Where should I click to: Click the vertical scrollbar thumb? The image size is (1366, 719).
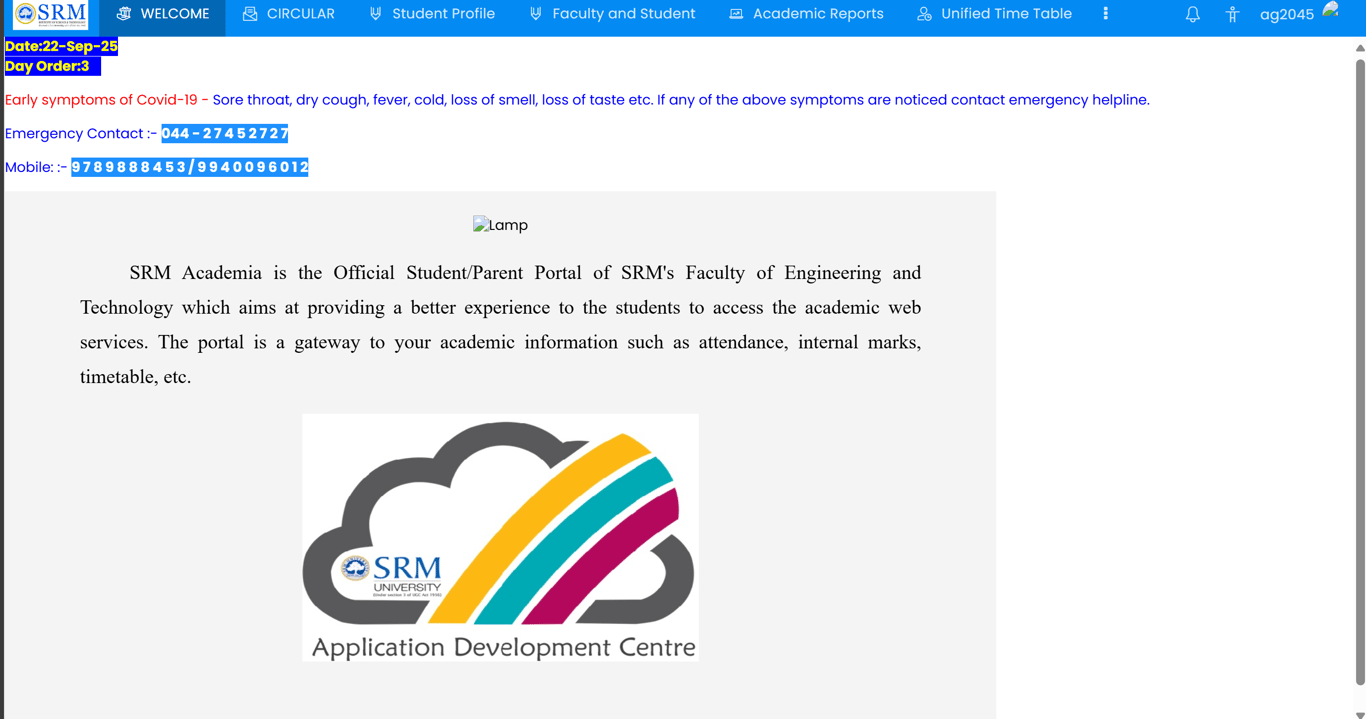click(1360, 372)
